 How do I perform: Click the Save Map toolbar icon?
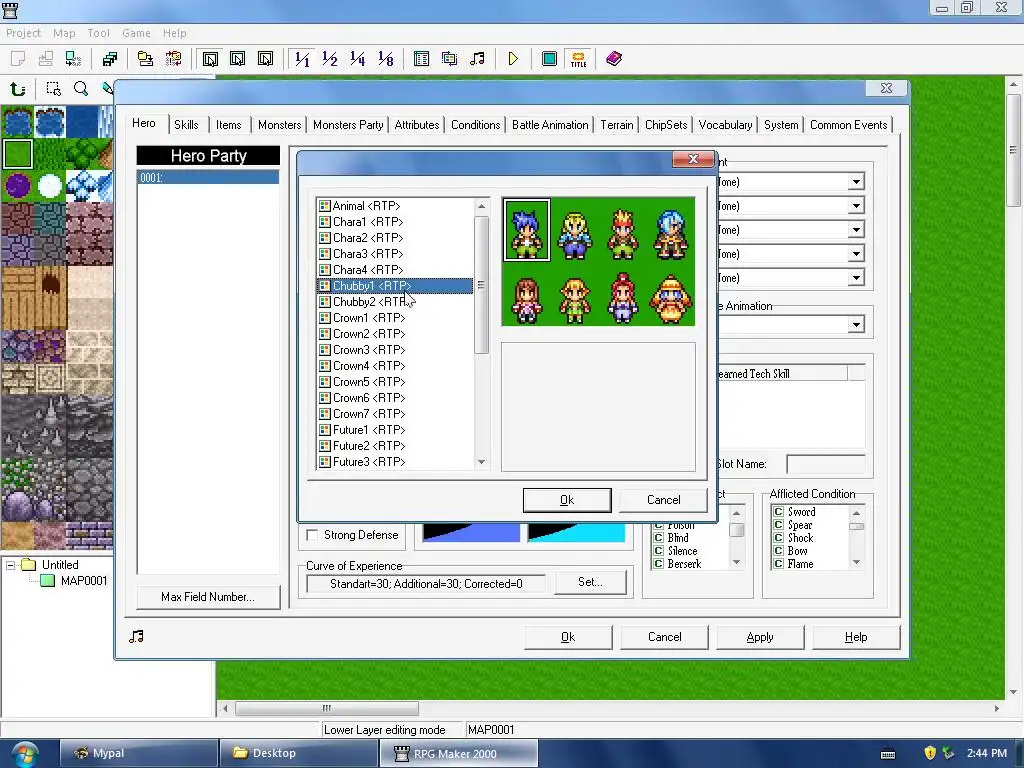pos(145,59)
